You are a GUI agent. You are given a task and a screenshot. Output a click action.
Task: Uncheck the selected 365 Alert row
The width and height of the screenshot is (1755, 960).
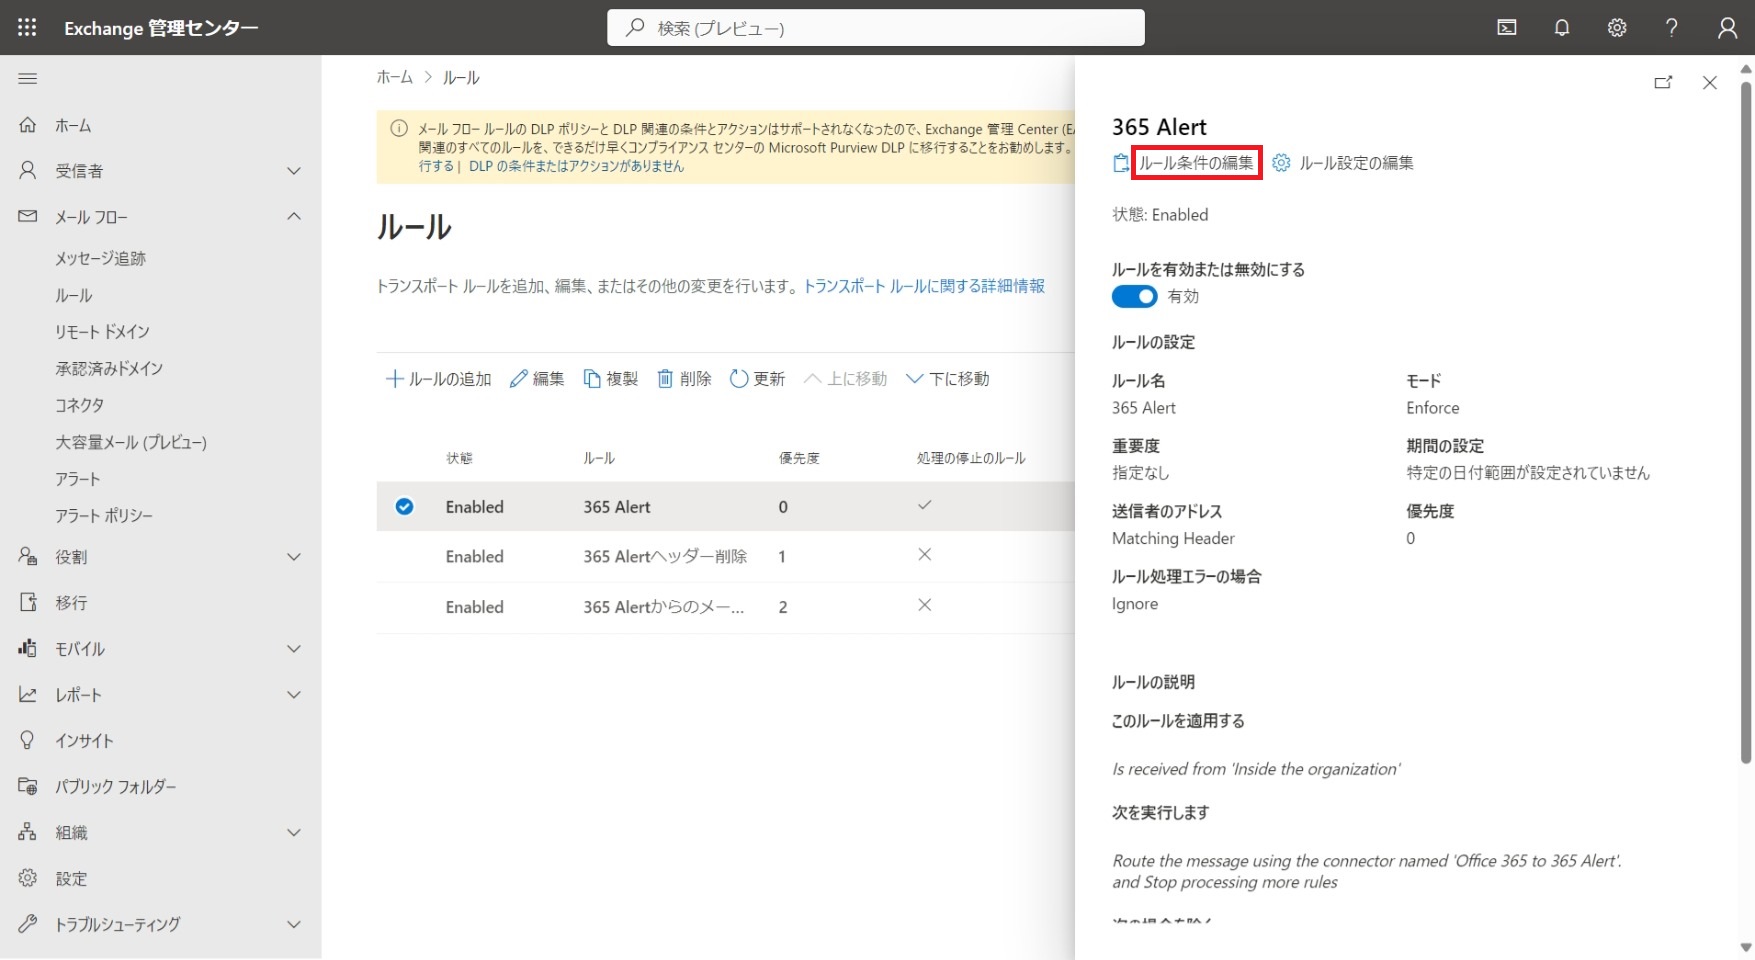pos(404,507)
